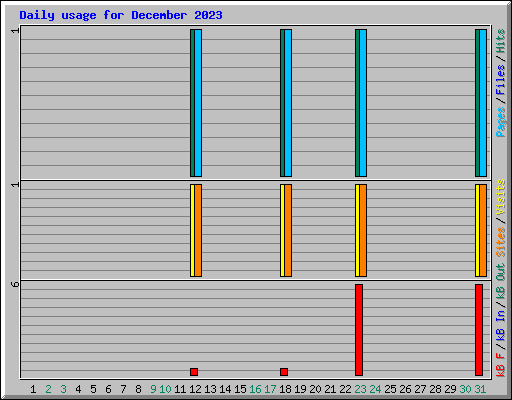Screen dimensions: 512x400
Task: Click green day label '9' on the x-axis
Action: 153,389
